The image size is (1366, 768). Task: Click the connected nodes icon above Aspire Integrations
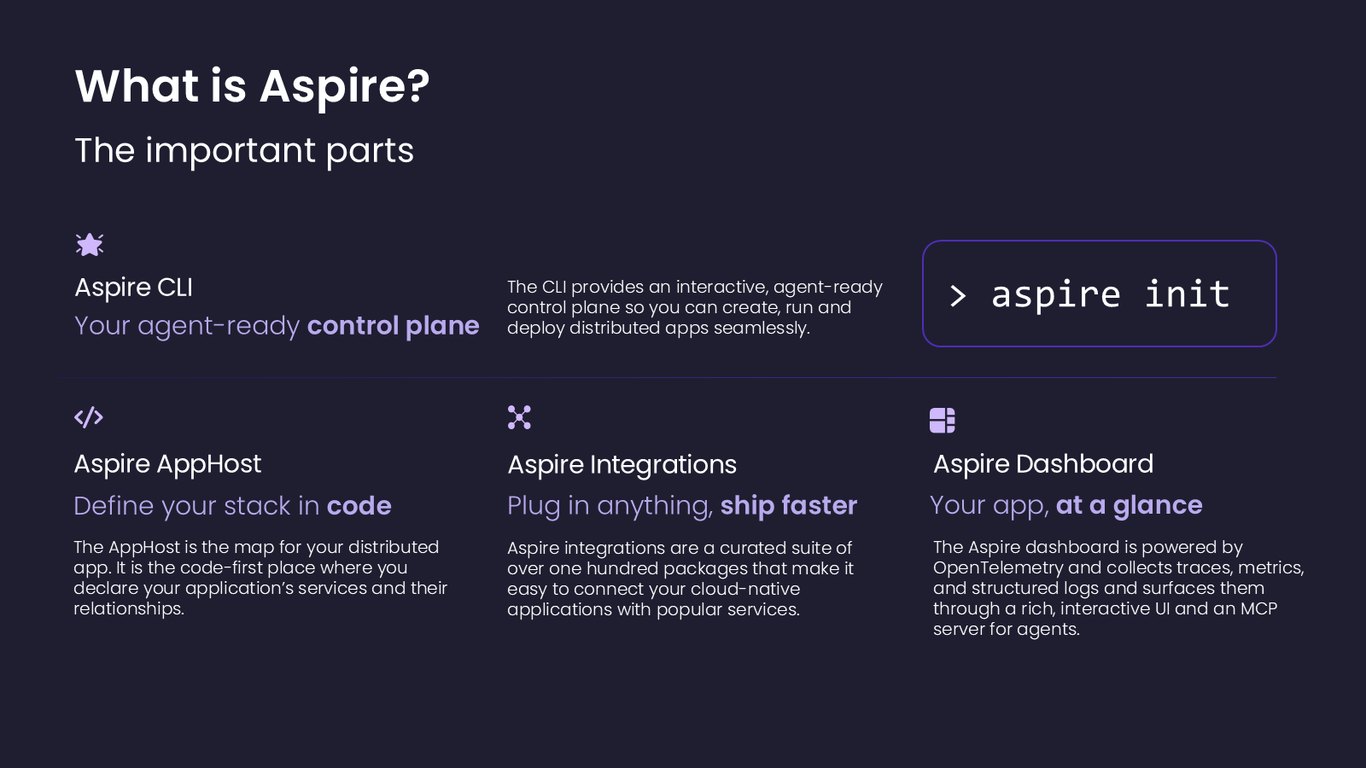(x=519, y=417)
